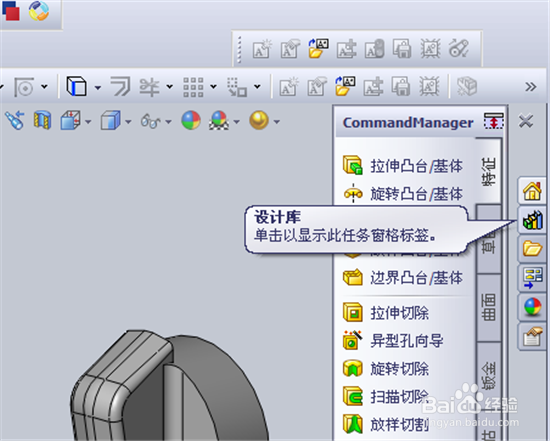Click Insert Block folder icon in docked toolbar
This screenshot has height=441, width=550.
tap(345, 86)
